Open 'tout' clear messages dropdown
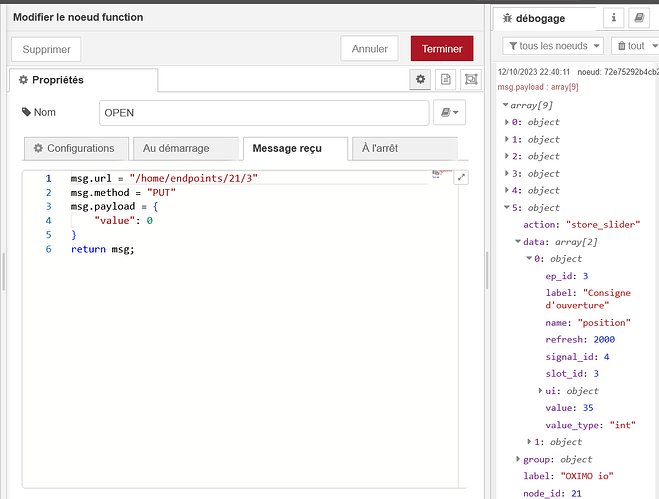 coord(634,46)
